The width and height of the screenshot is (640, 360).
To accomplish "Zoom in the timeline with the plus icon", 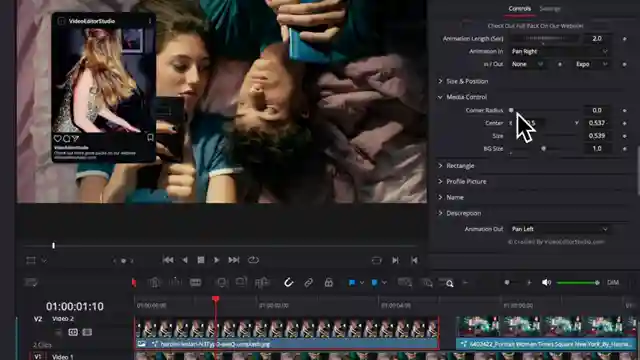I will click(x=529, y=282).
